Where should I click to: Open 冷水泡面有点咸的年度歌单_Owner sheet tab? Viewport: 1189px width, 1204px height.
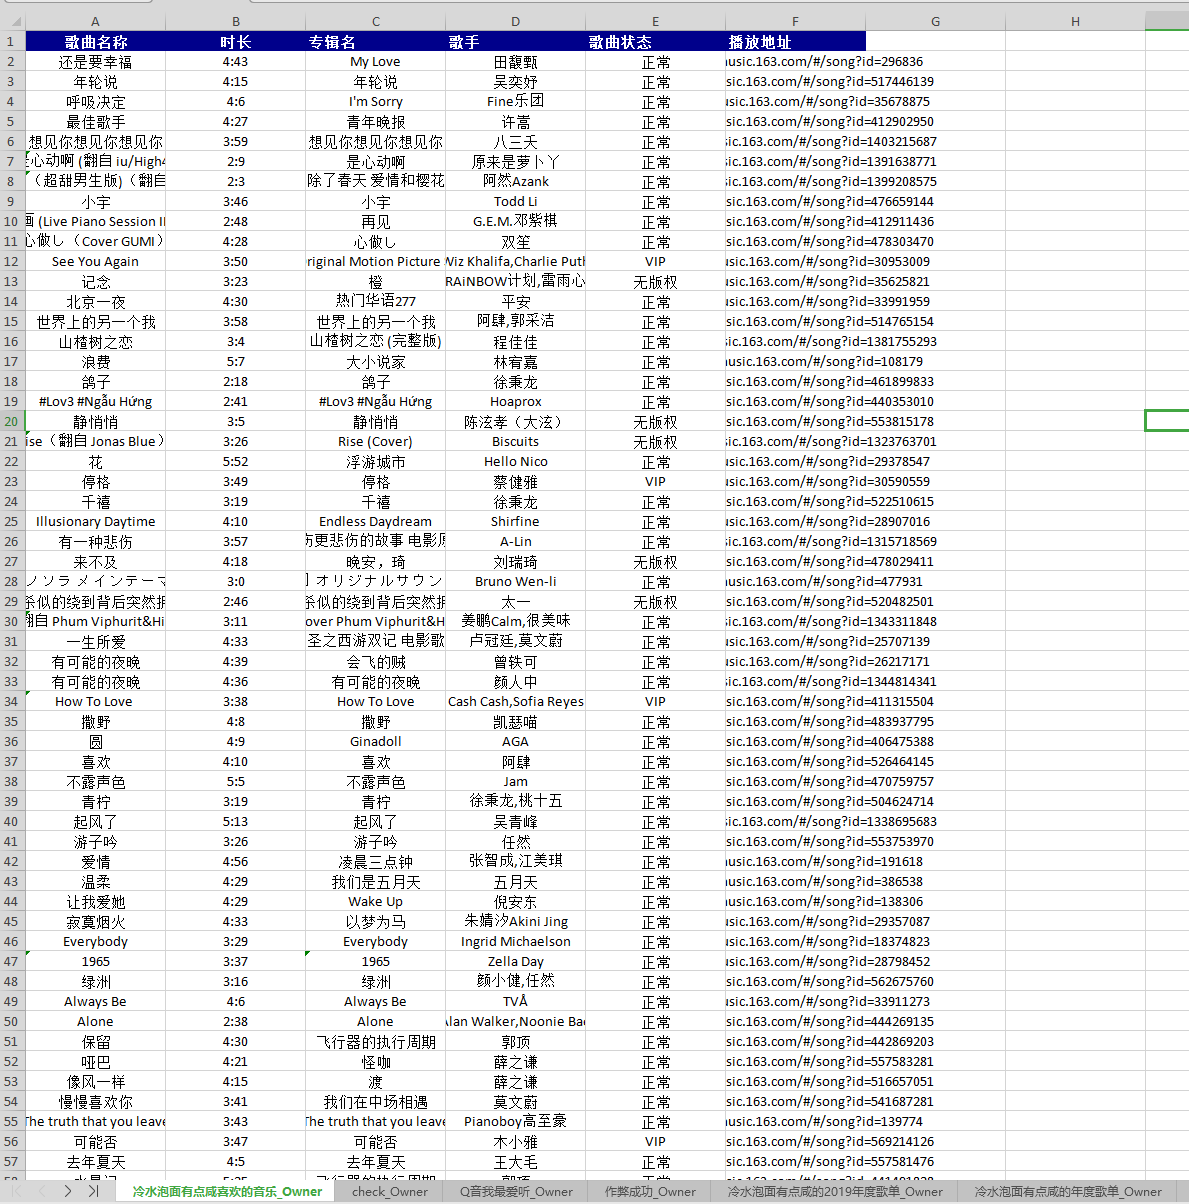tap(1068, 1191)
